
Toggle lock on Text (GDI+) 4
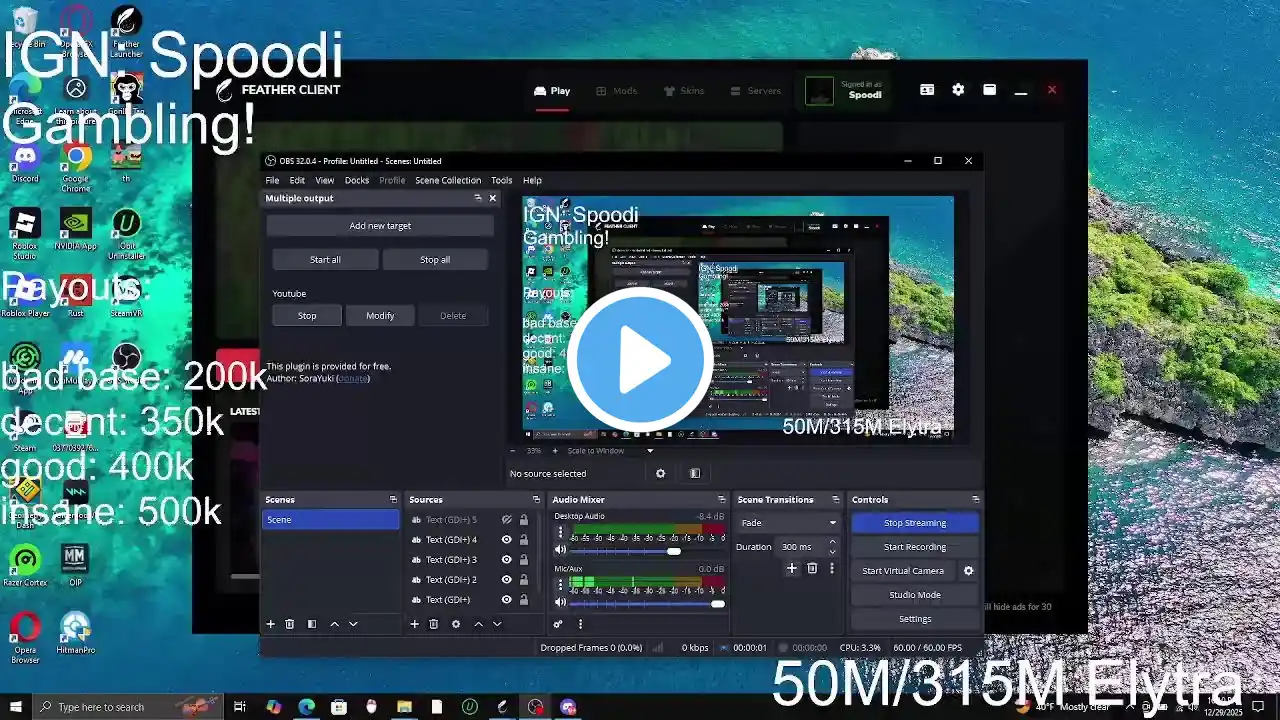tap(523, 540)
